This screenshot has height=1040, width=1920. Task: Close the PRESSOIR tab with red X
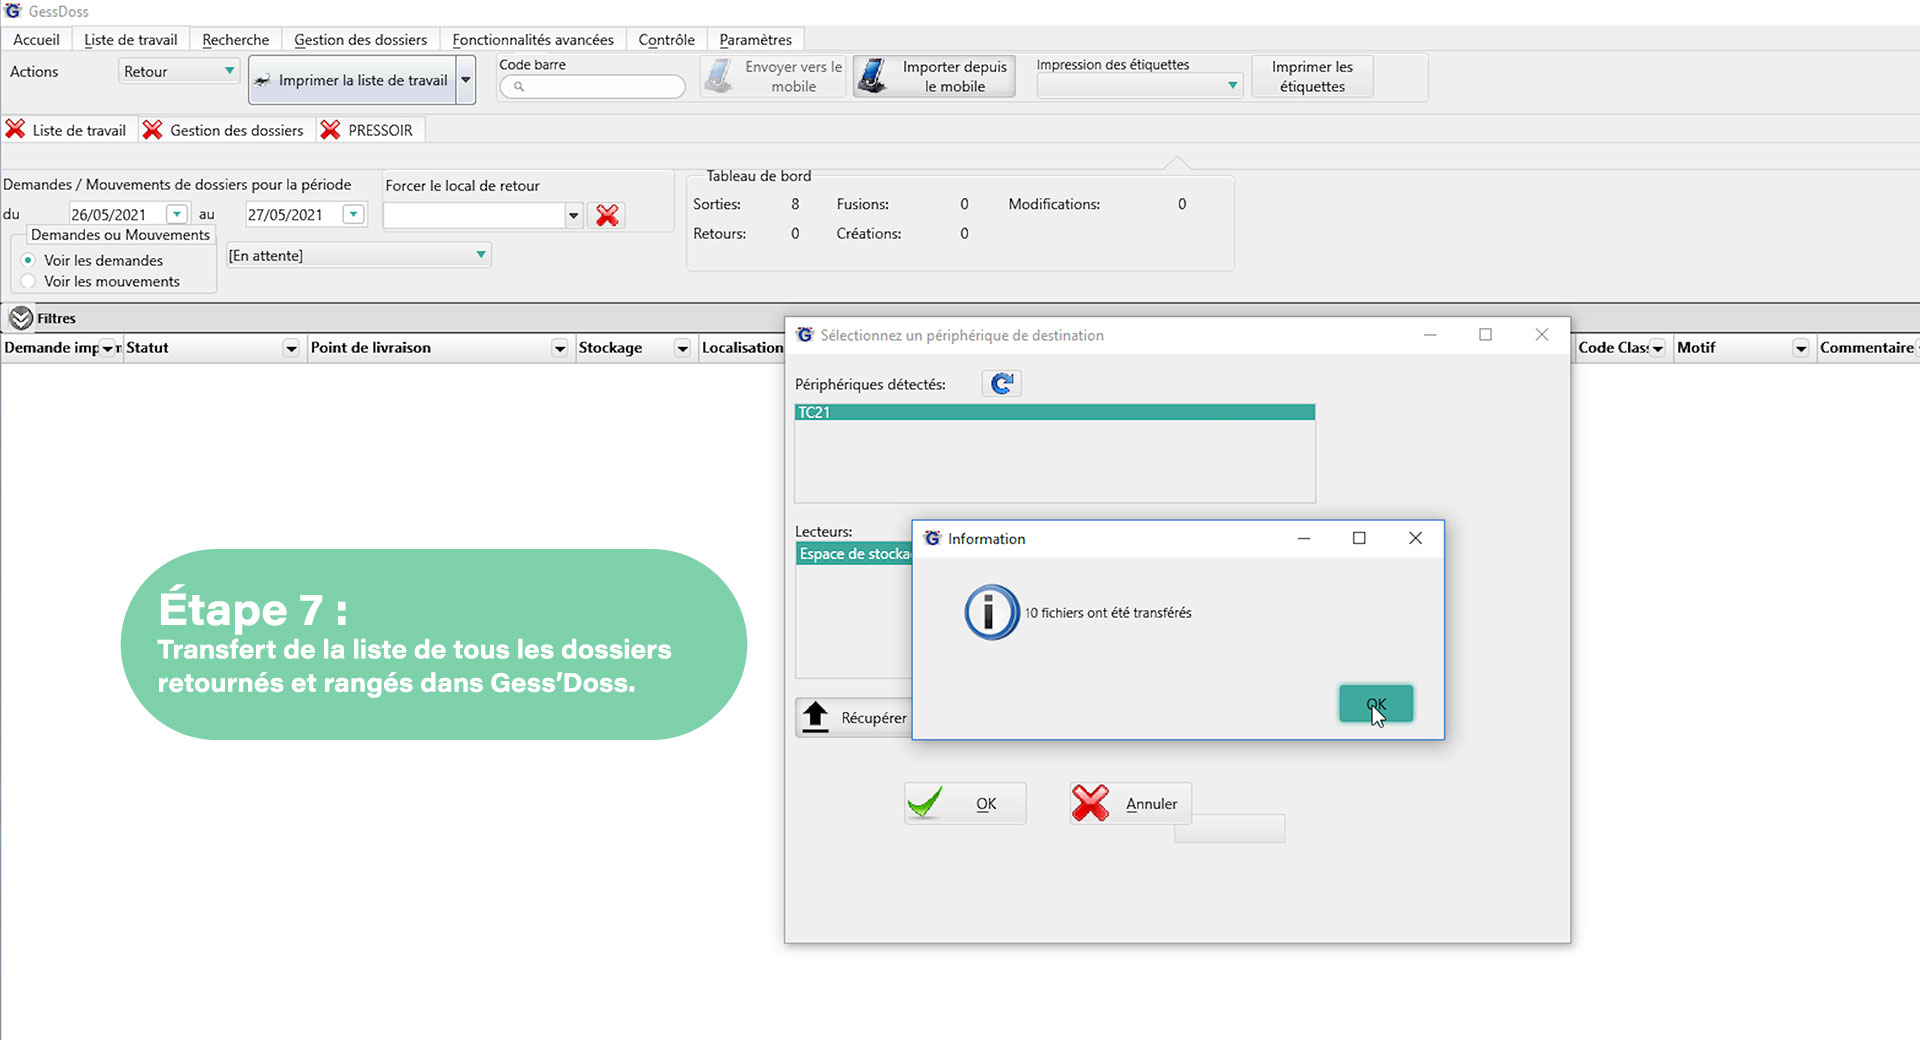330,130
